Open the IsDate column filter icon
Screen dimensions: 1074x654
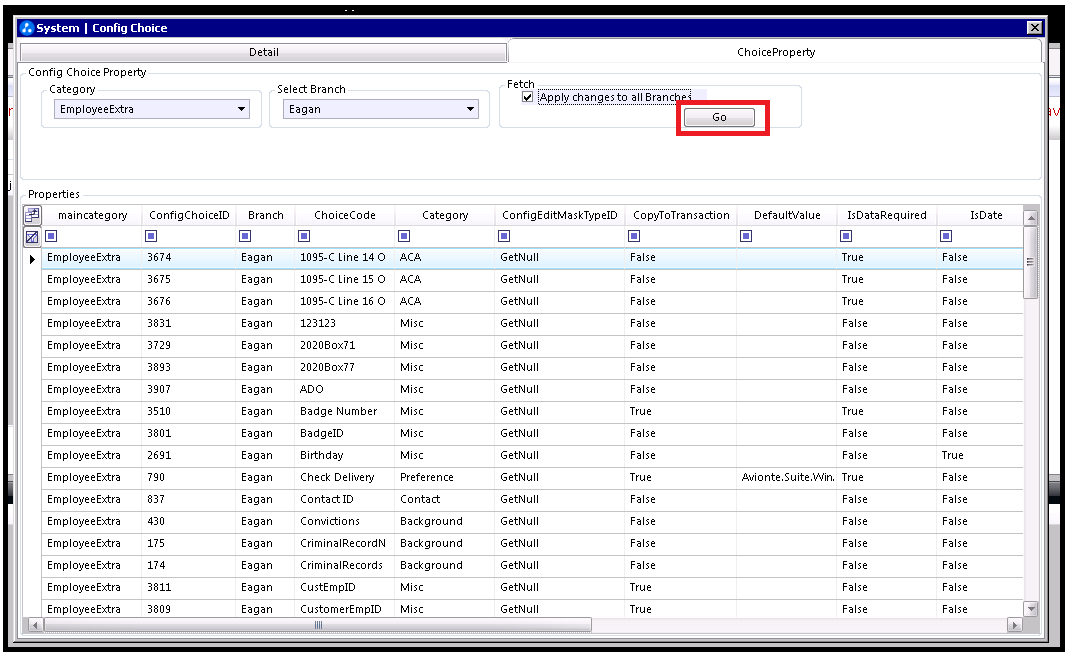pos(946,236)
